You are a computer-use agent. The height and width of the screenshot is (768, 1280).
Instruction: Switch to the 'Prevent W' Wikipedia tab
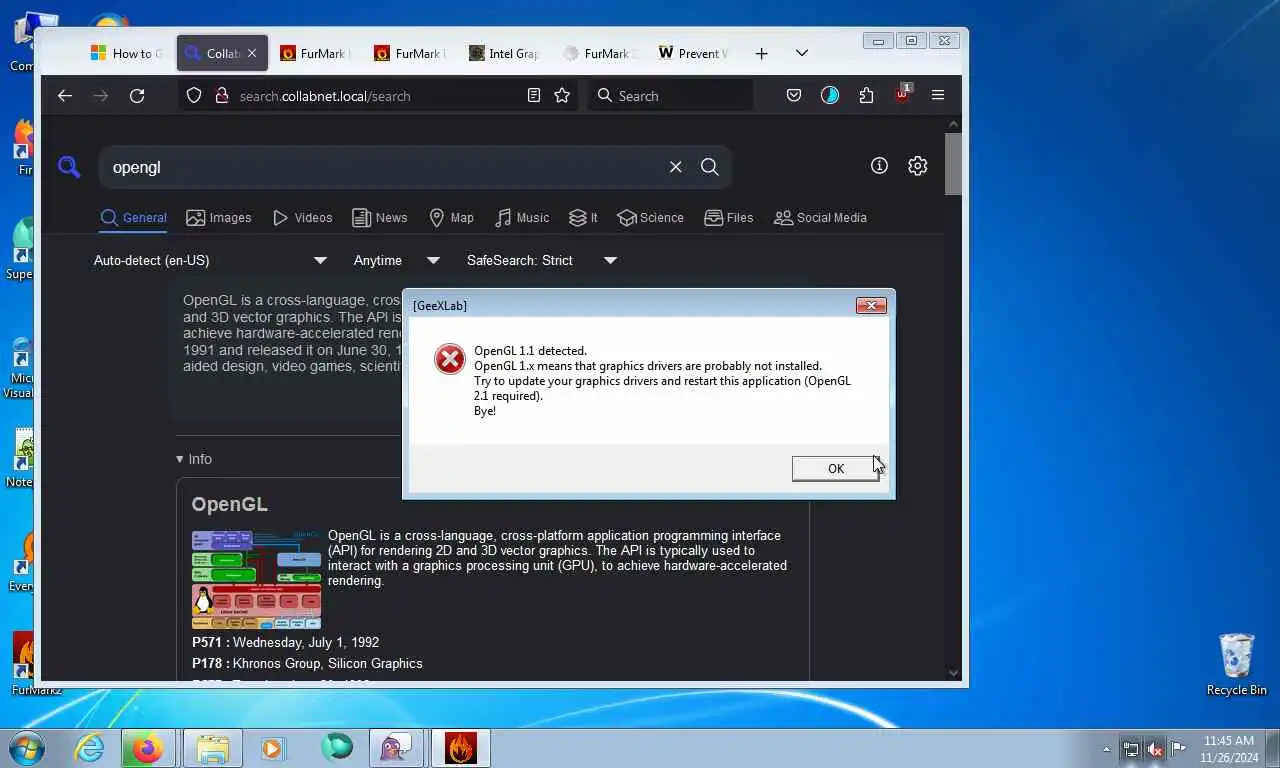pyautogui.click(x=694, y=54)
